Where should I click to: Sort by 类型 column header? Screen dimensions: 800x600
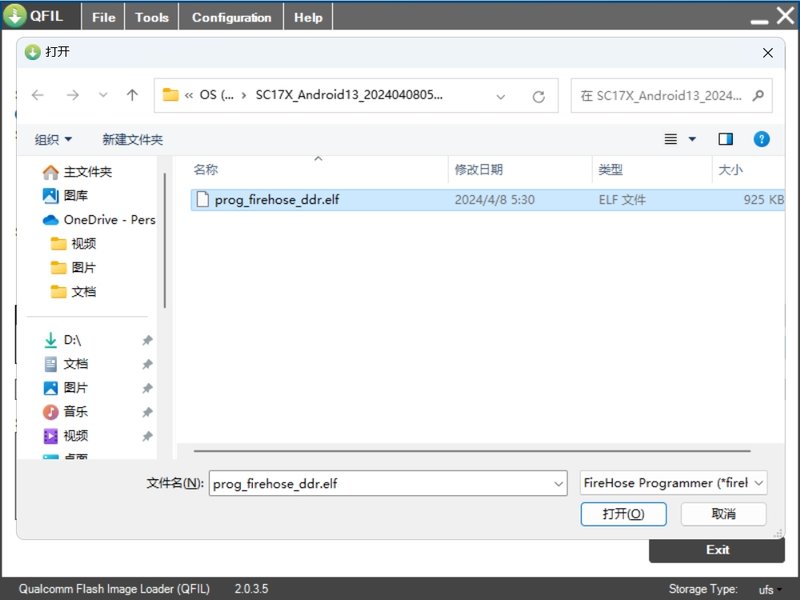pyautogui.click(x=610, y=169)
